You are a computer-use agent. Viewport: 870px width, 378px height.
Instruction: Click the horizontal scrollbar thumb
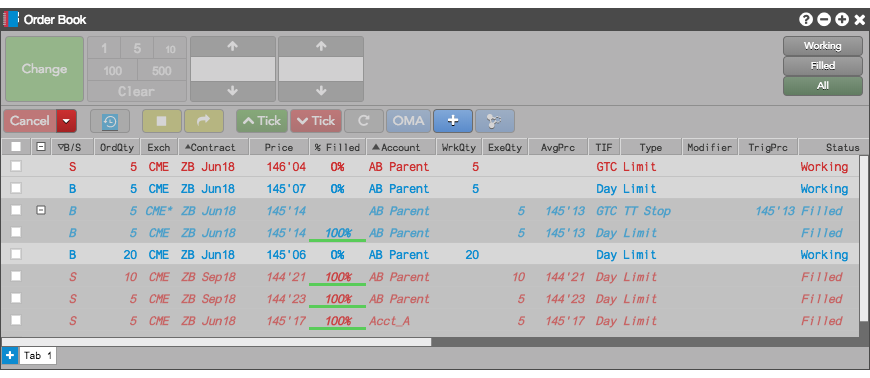(216, 342)
